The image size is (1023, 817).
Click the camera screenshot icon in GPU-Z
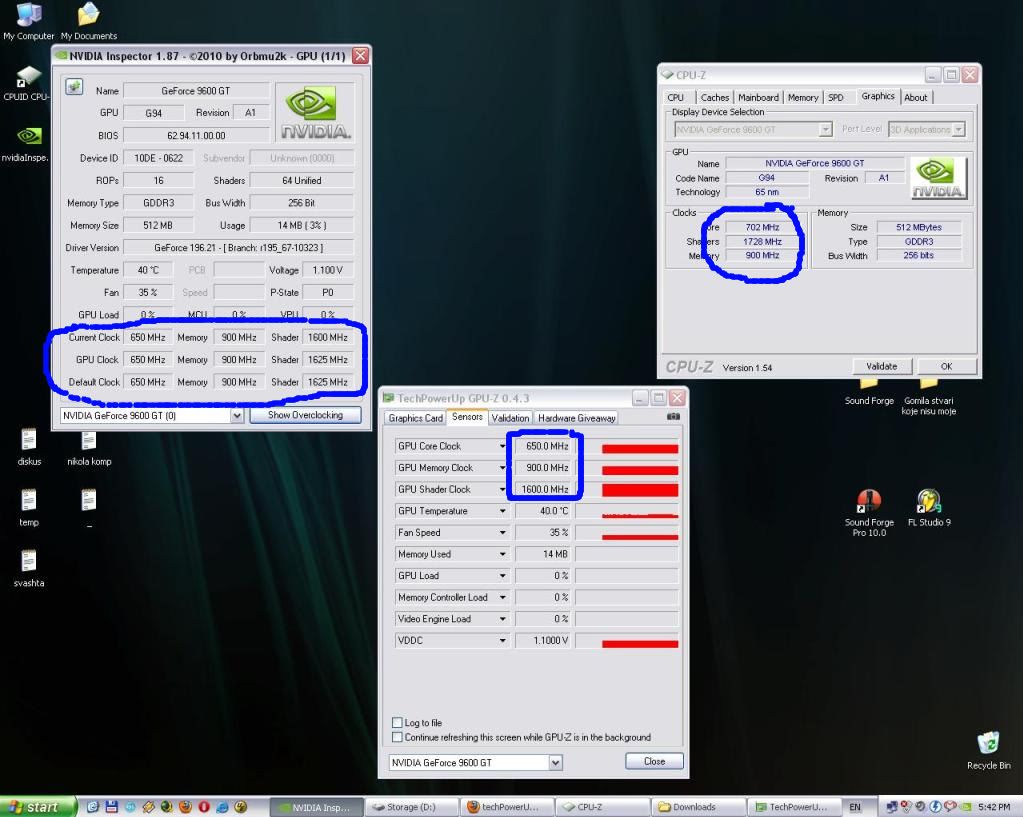click(x=673, y=416)
